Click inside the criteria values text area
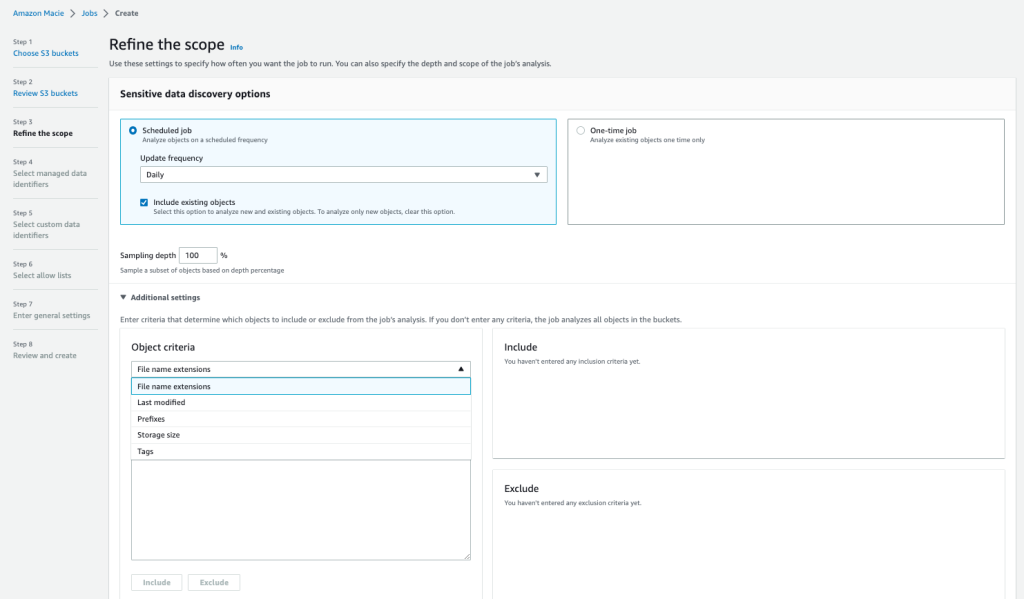The width and height of the screenshot is (1024, 599). pyautogui.click(x=300, y=510)
